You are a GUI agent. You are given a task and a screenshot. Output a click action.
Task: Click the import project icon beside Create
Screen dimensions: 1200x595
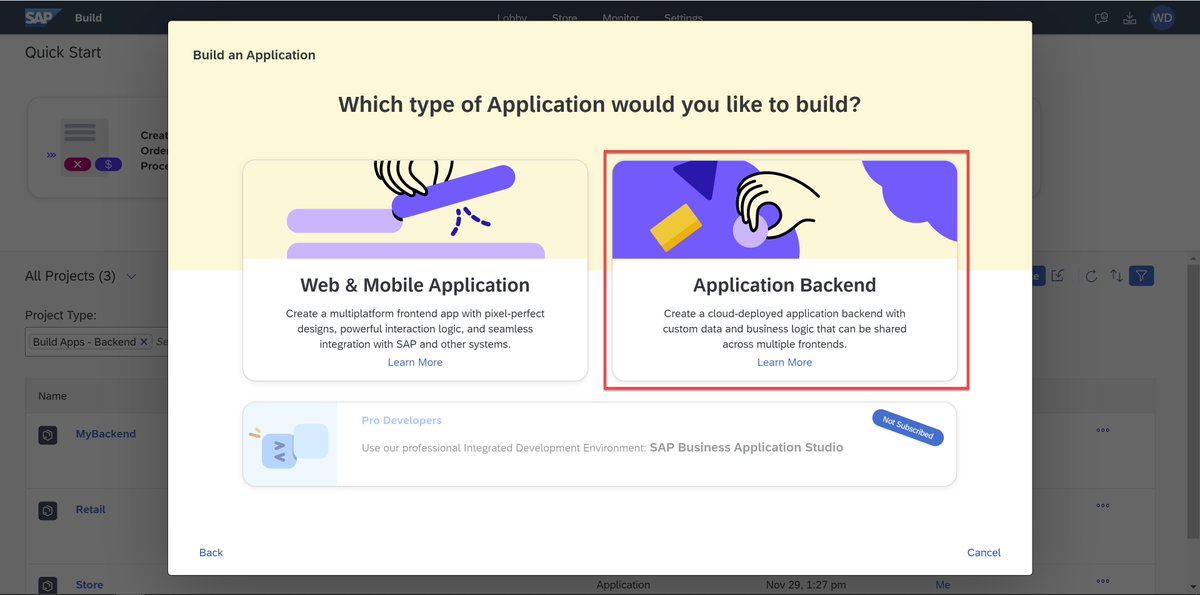pos(1059,276)
